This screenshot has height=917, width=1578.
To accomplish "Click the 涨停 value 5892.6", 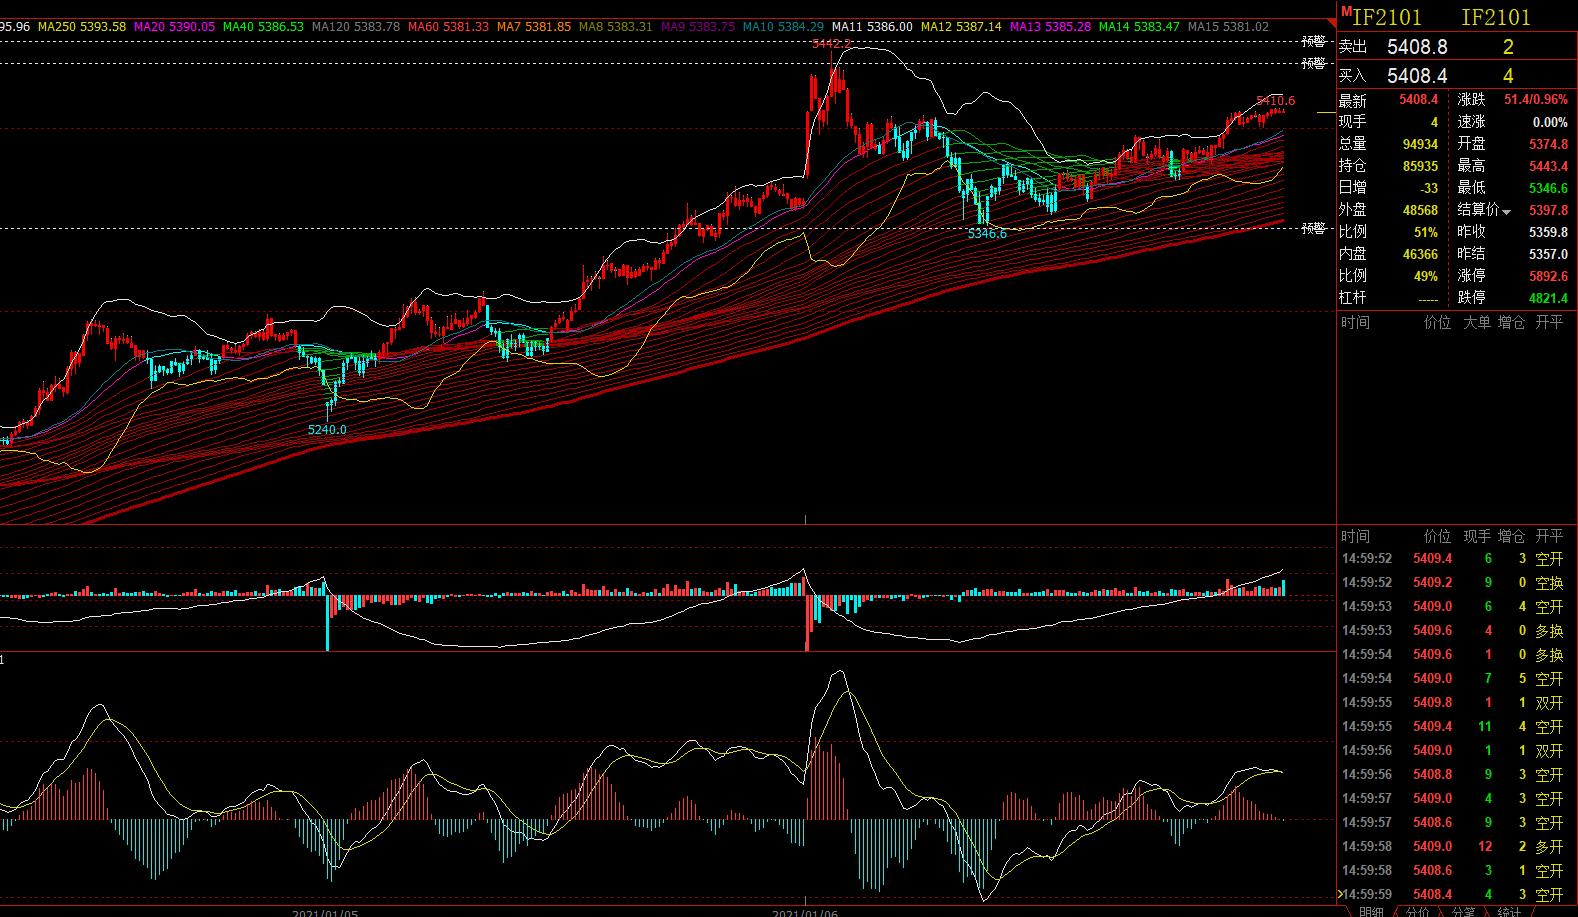I will [x=1548, y=276].
